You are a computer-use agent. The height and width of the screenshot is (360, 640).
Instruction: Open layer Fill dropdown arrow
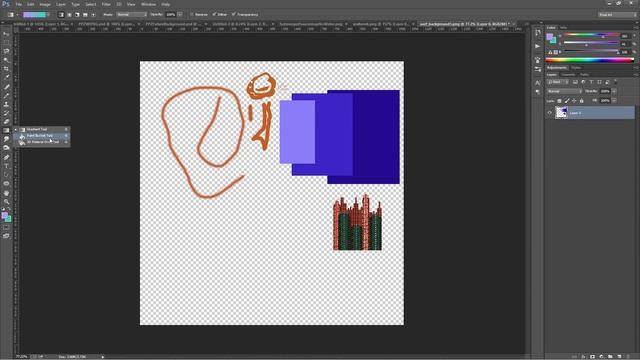coord(614,100)
